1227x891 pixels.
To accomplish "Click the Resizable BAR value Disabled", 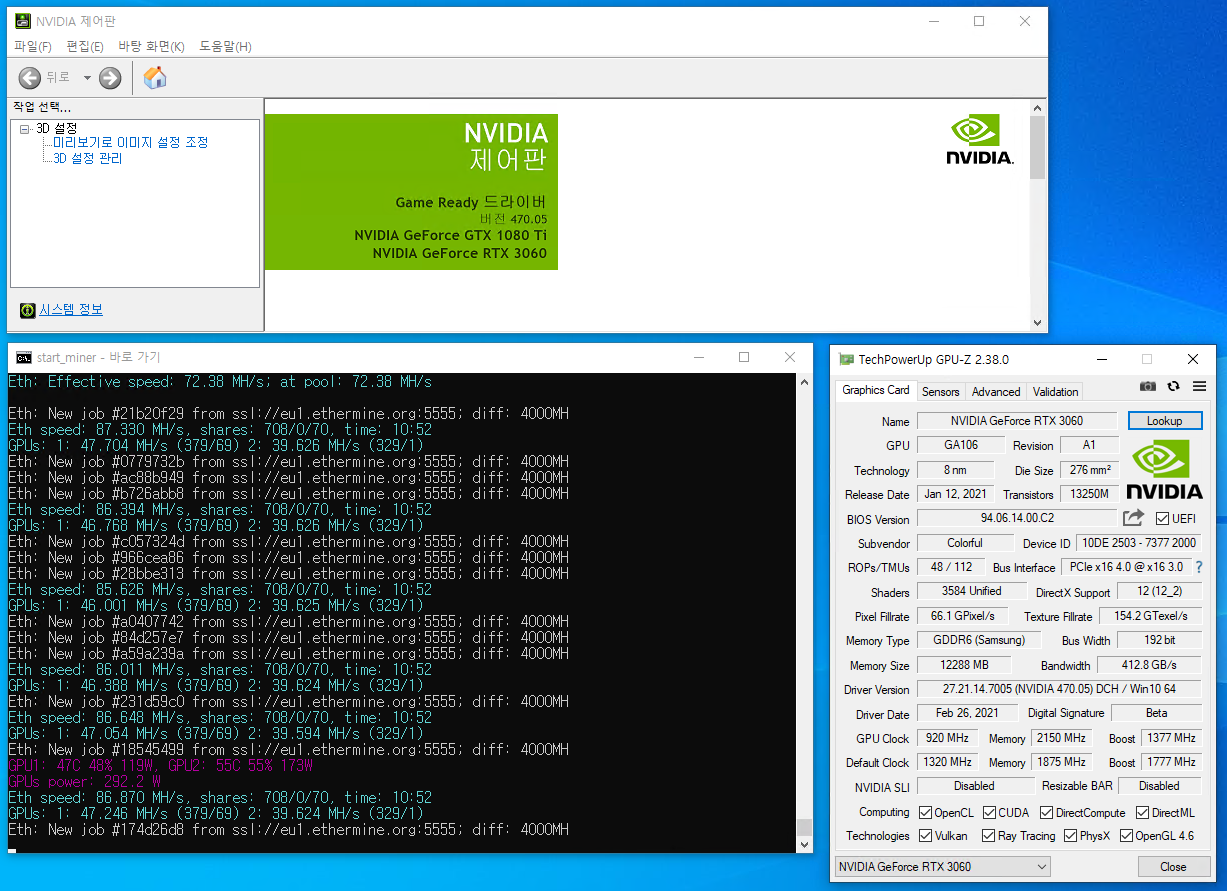I will coord(1159,786).
